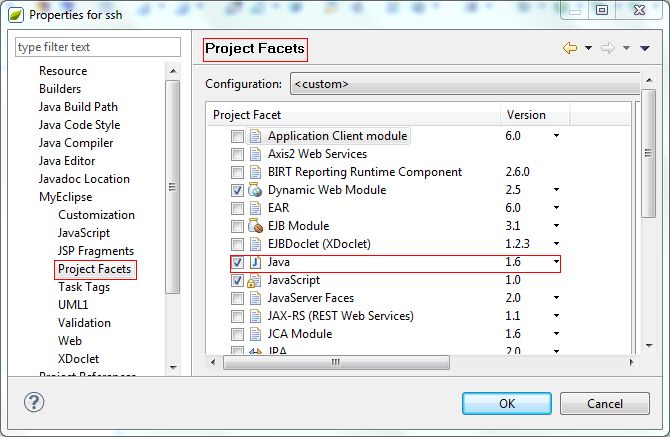670x437 pixels.
Task: Click the Properties for ssh title icon
Action: [x=16, y=15]
